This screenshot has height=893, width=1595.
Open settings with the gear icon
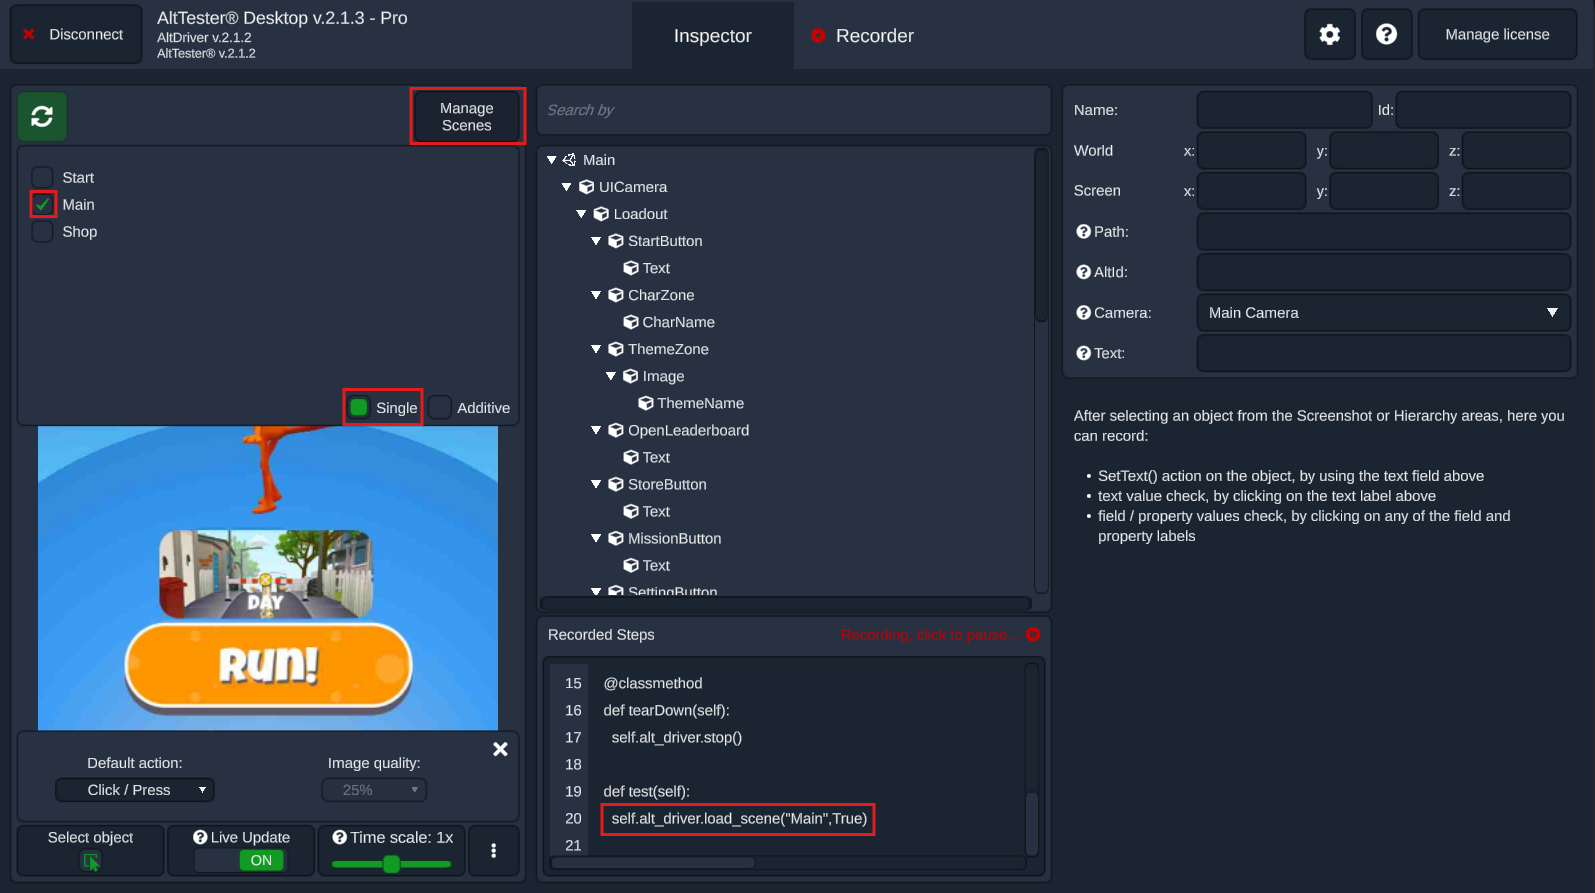pyautogui.click(x=1329, y=35)
